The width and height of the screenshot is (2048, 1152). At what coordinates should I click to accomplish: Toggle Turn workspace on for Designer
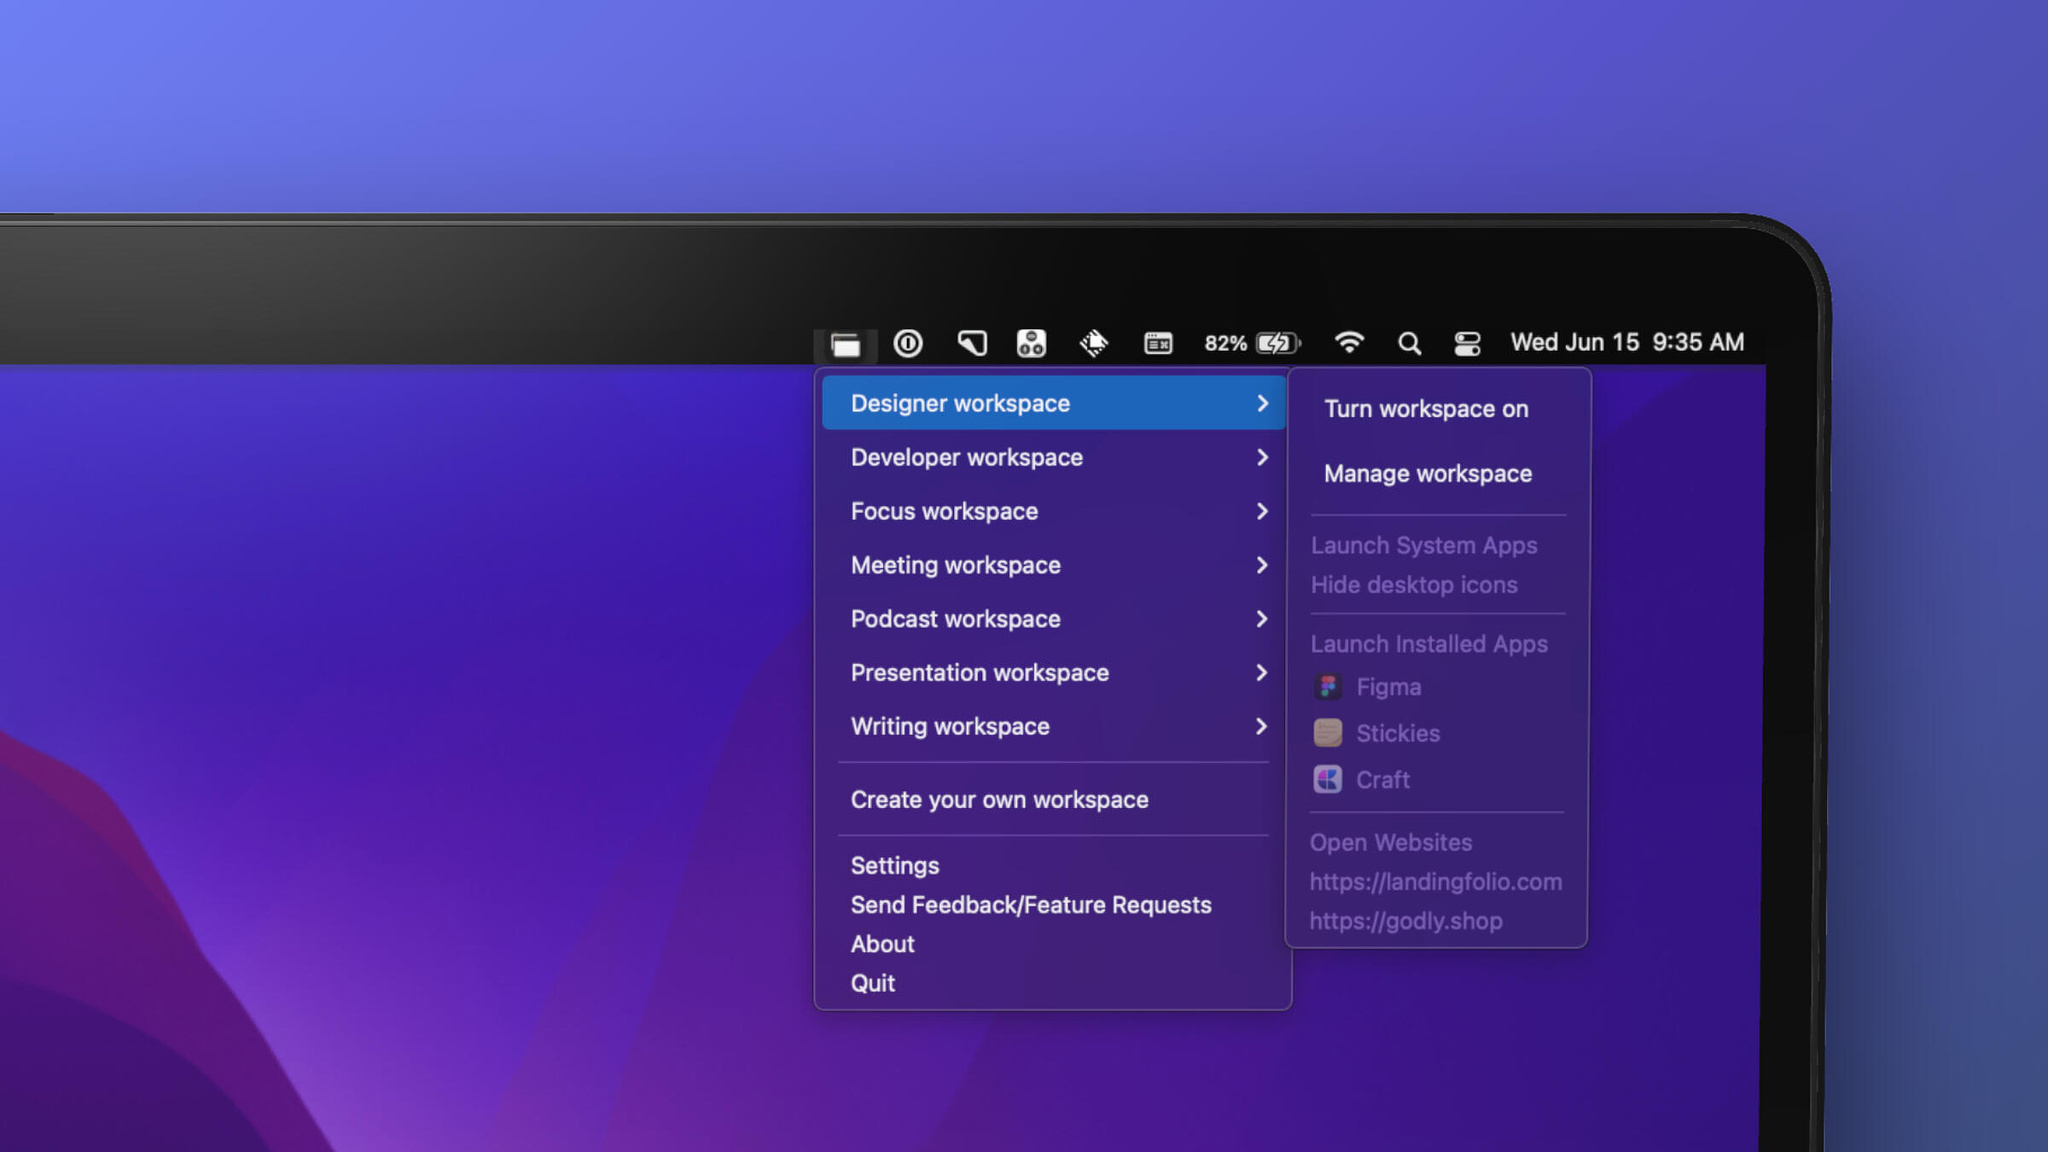tap(1425, 408)
